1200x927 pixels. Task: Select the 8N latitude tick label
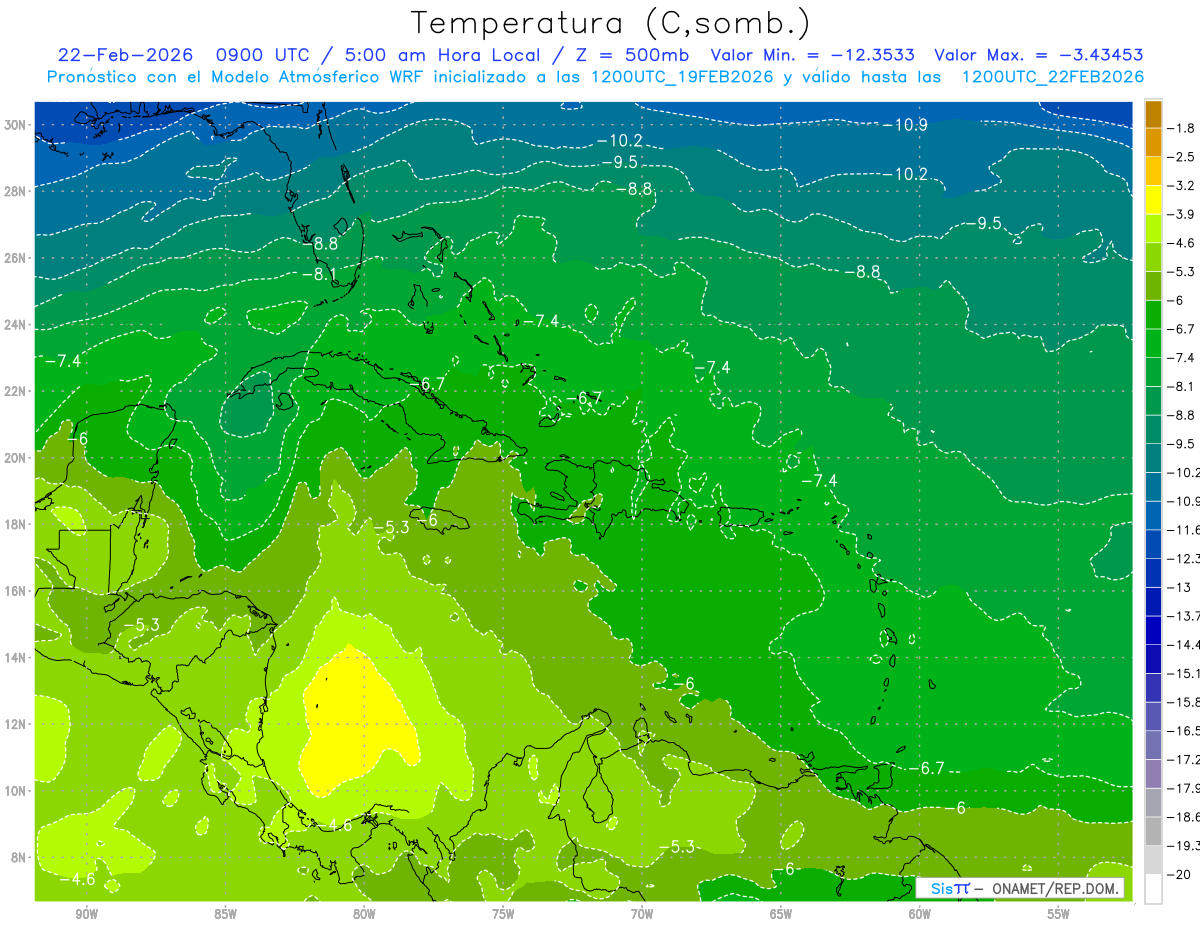click(x=20, y=857)
